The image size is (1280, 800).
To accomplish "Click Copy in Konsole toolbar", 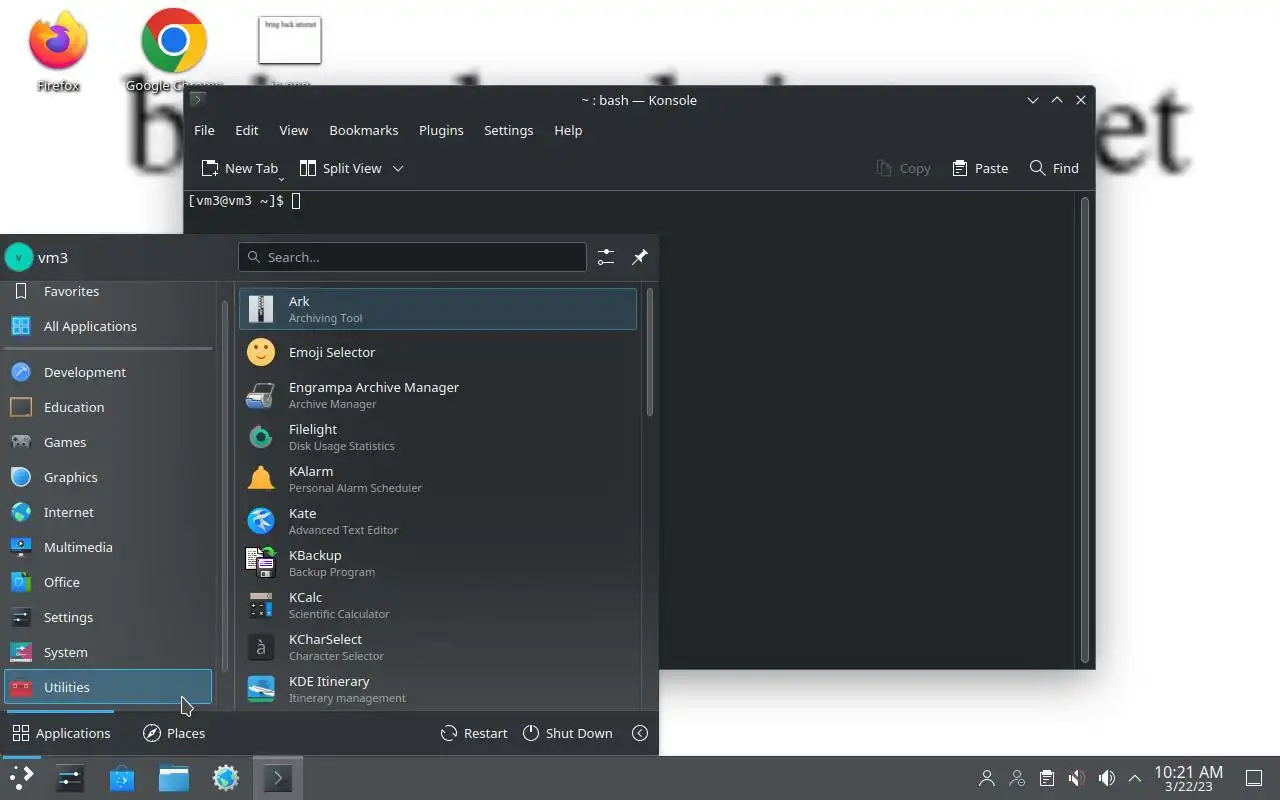I will (903, 168).
